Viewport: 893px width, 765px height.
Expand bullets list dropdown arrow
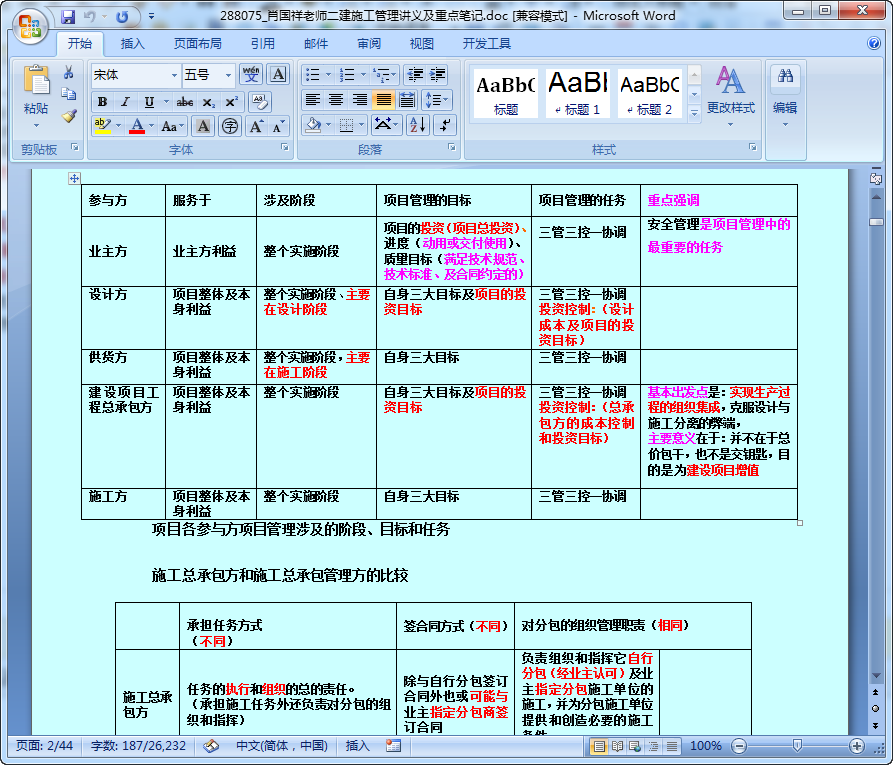pos(328,75)
